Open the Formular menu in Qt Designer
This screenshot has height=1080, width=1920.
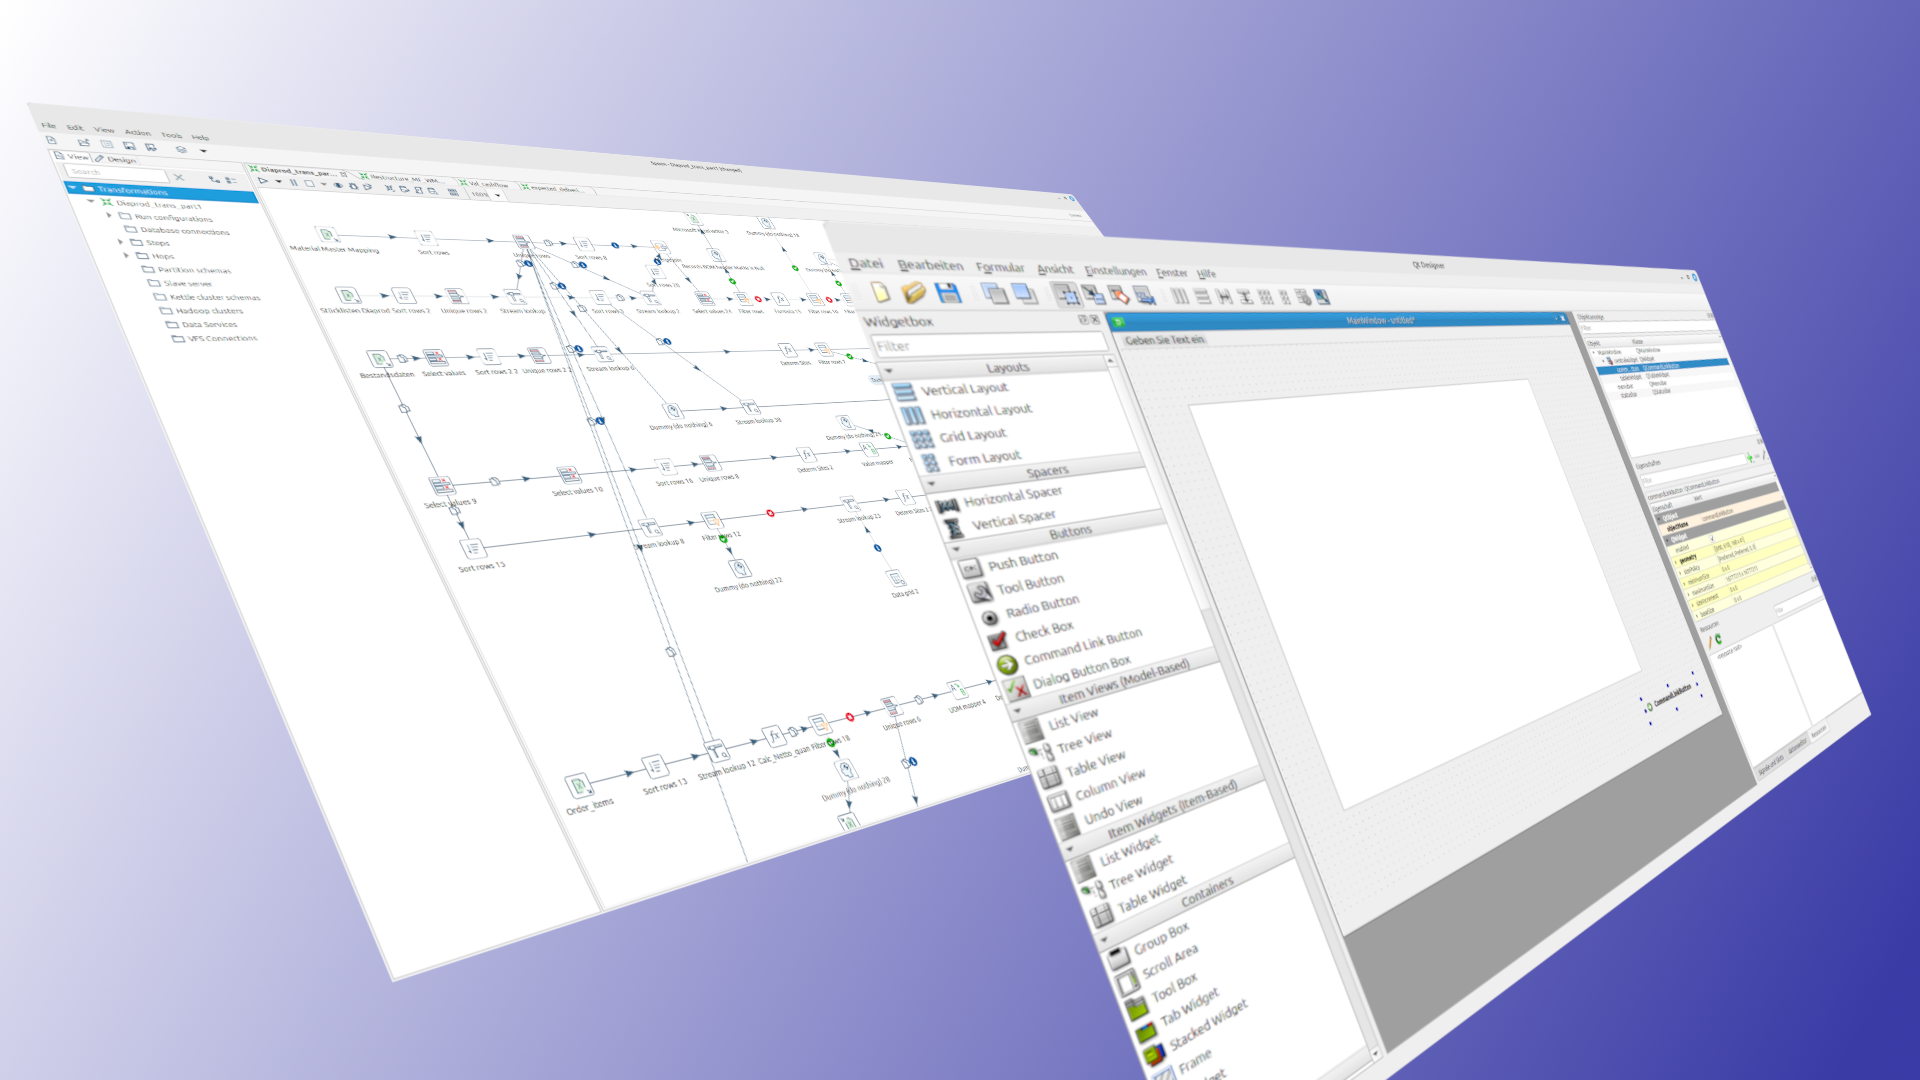pyautogui.click(x=1000, y=267)
